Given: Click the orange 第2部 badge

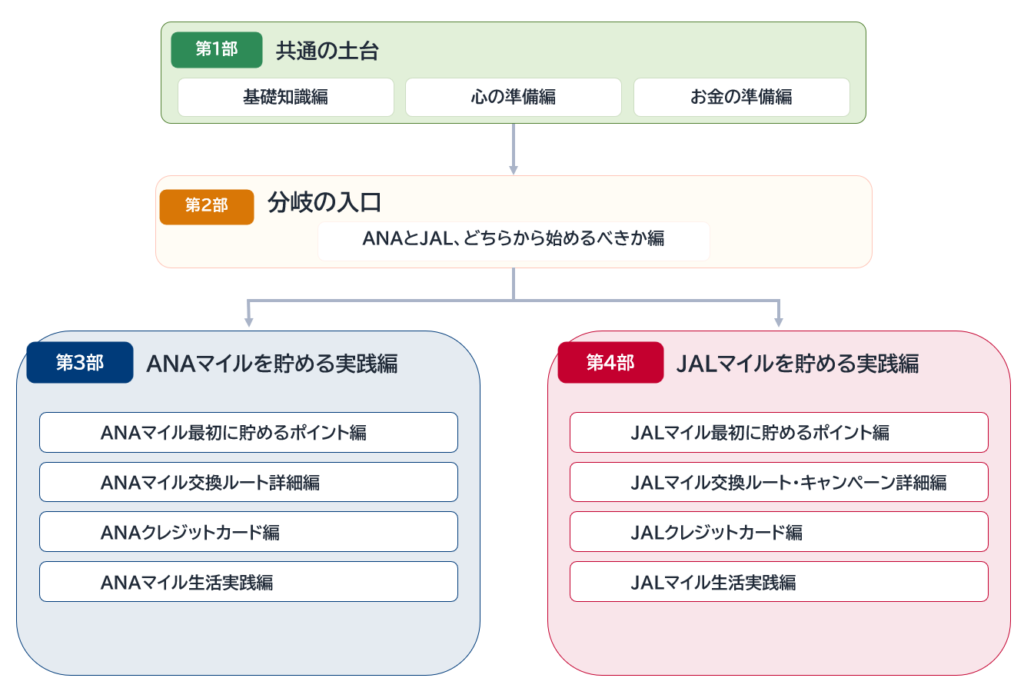Looking at the screenshot, I should tap(206, 206).
